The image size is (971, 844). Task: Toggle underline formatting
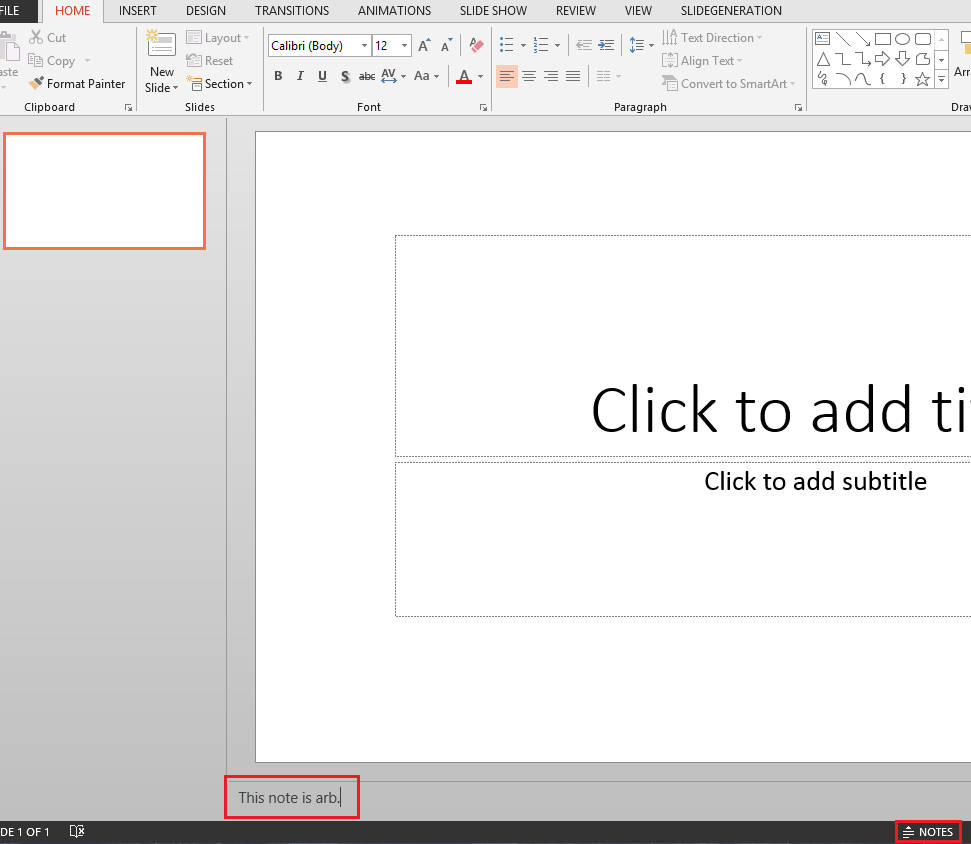(322, 76)
